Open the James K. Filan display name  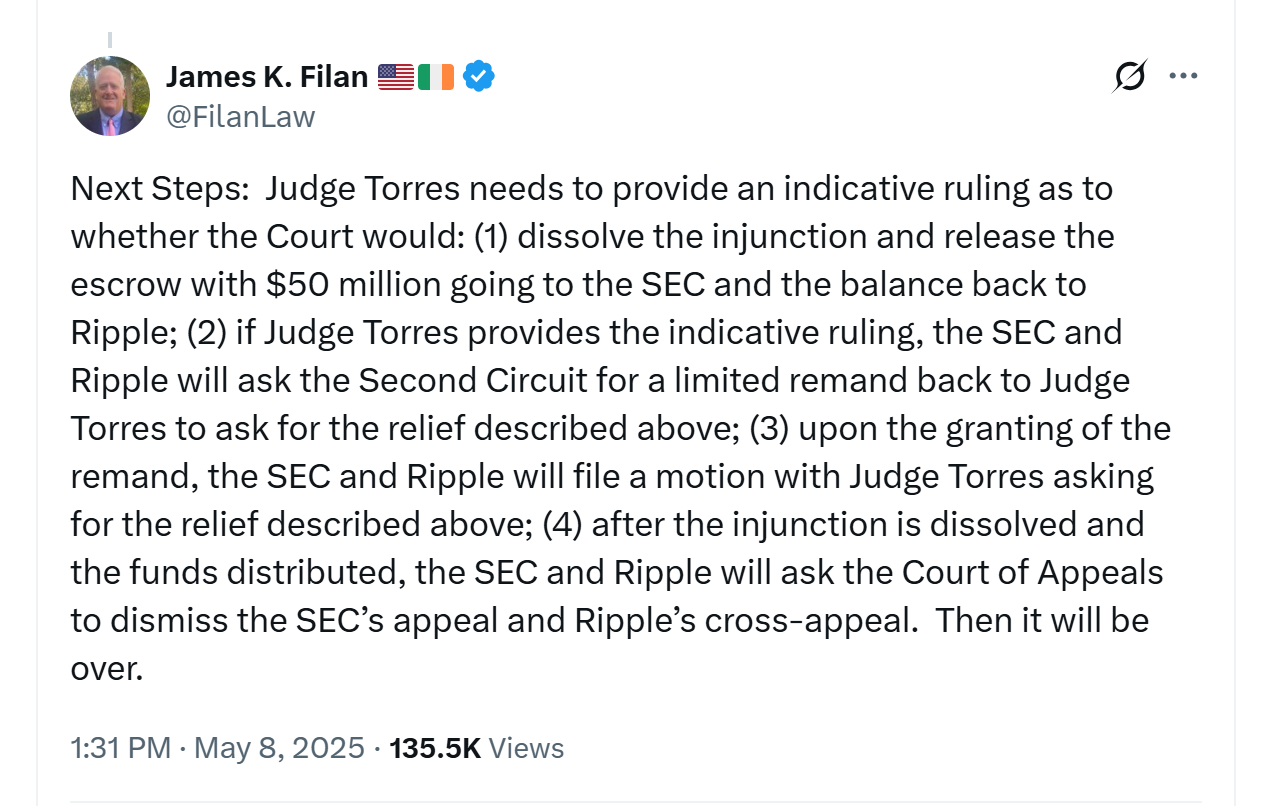point(267,76)
